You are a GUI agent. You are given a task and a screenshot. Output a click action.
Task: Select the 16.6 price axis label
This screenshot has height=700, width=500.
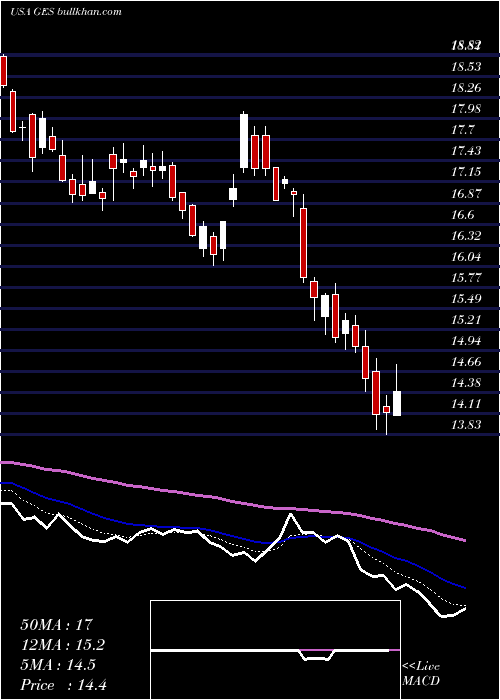(x=463, y=214)
